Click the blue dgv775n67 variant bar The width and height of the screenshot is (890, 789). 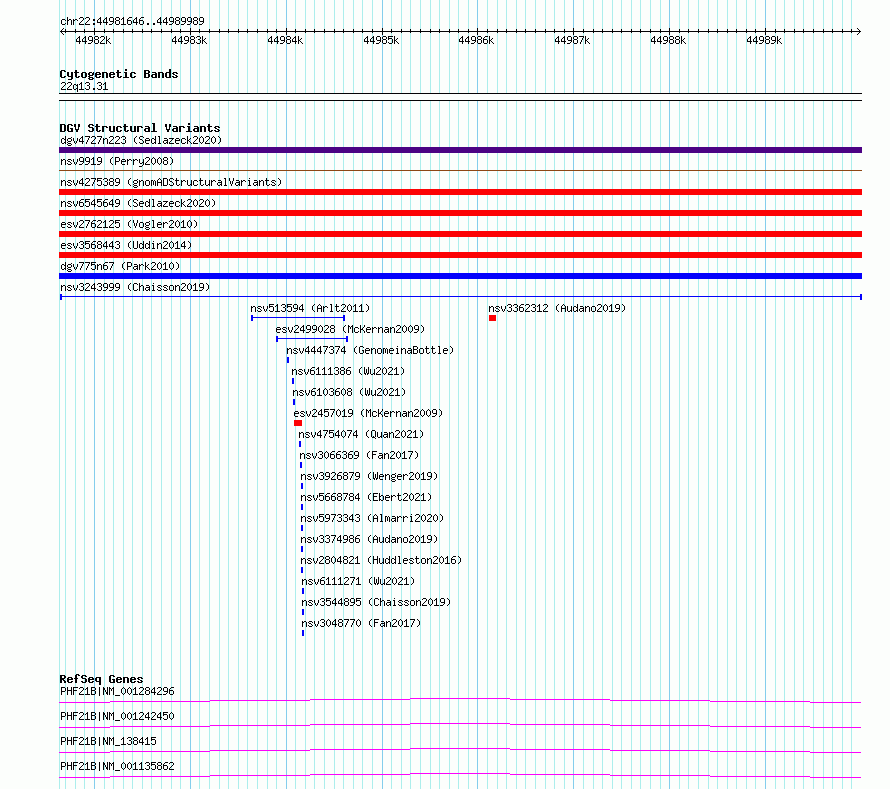click(460, 276)
